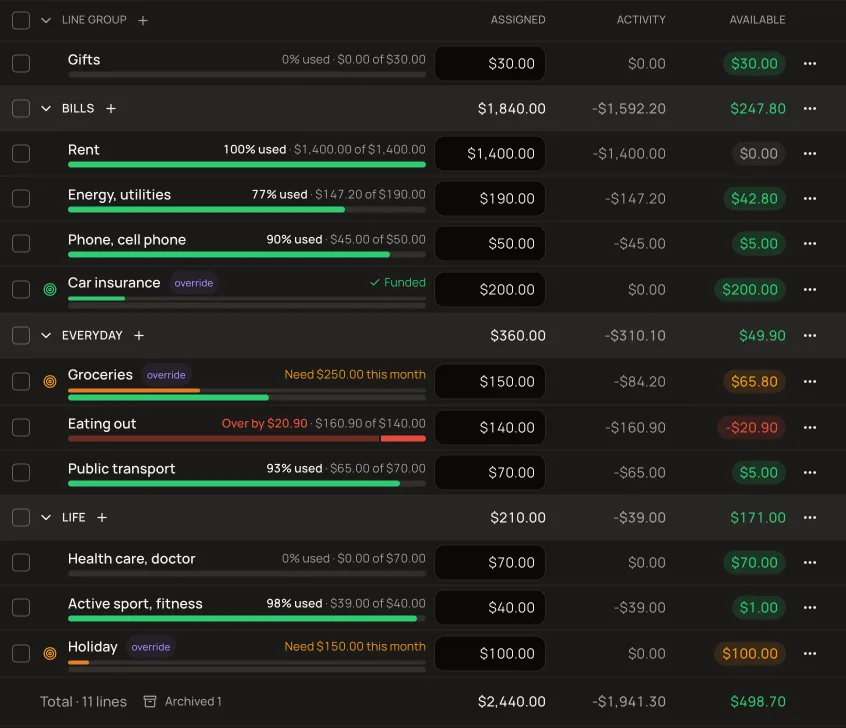Click the green target icon on Car insurance

pos(50,290)
